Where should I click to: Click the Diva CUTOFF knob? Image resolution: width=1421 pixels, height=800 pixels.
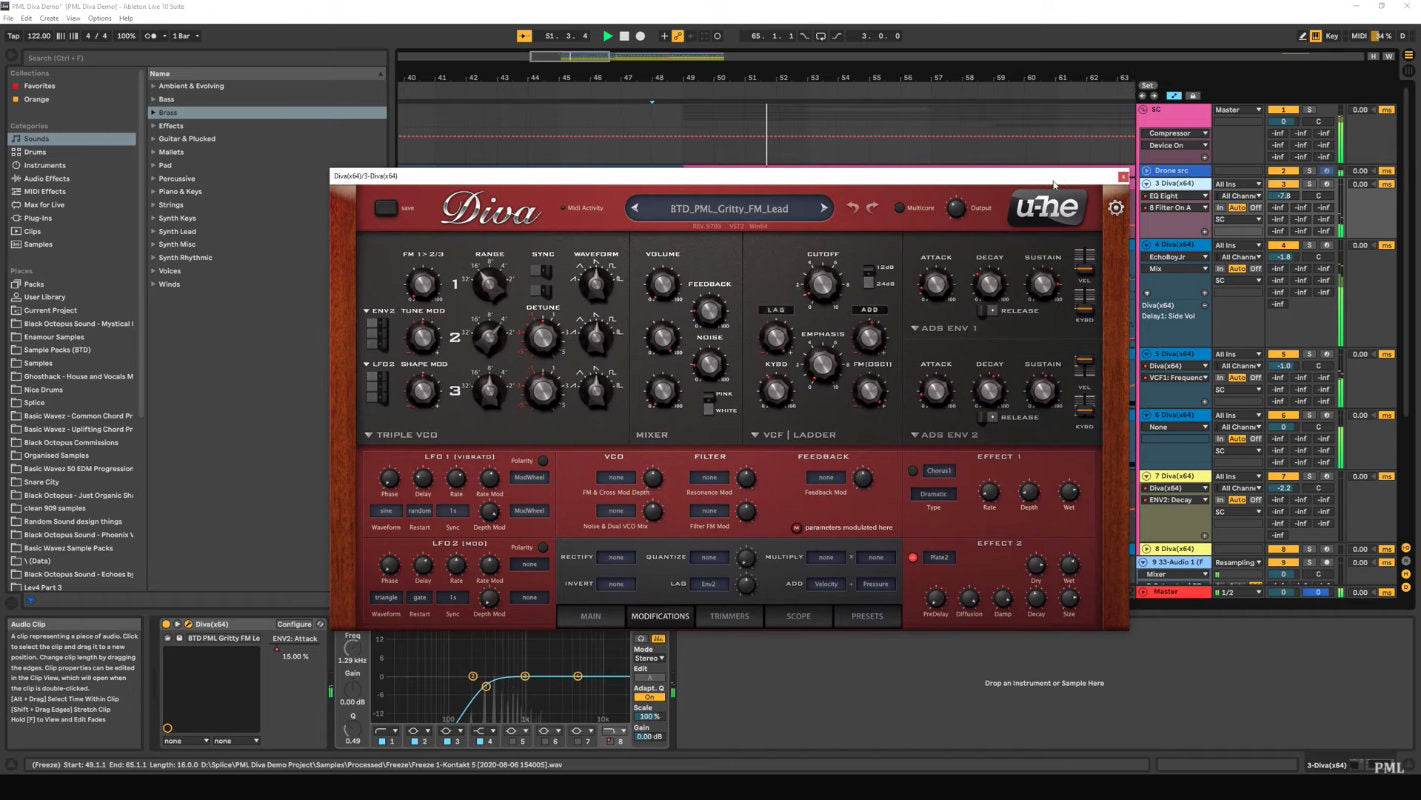tap(822, 285)
